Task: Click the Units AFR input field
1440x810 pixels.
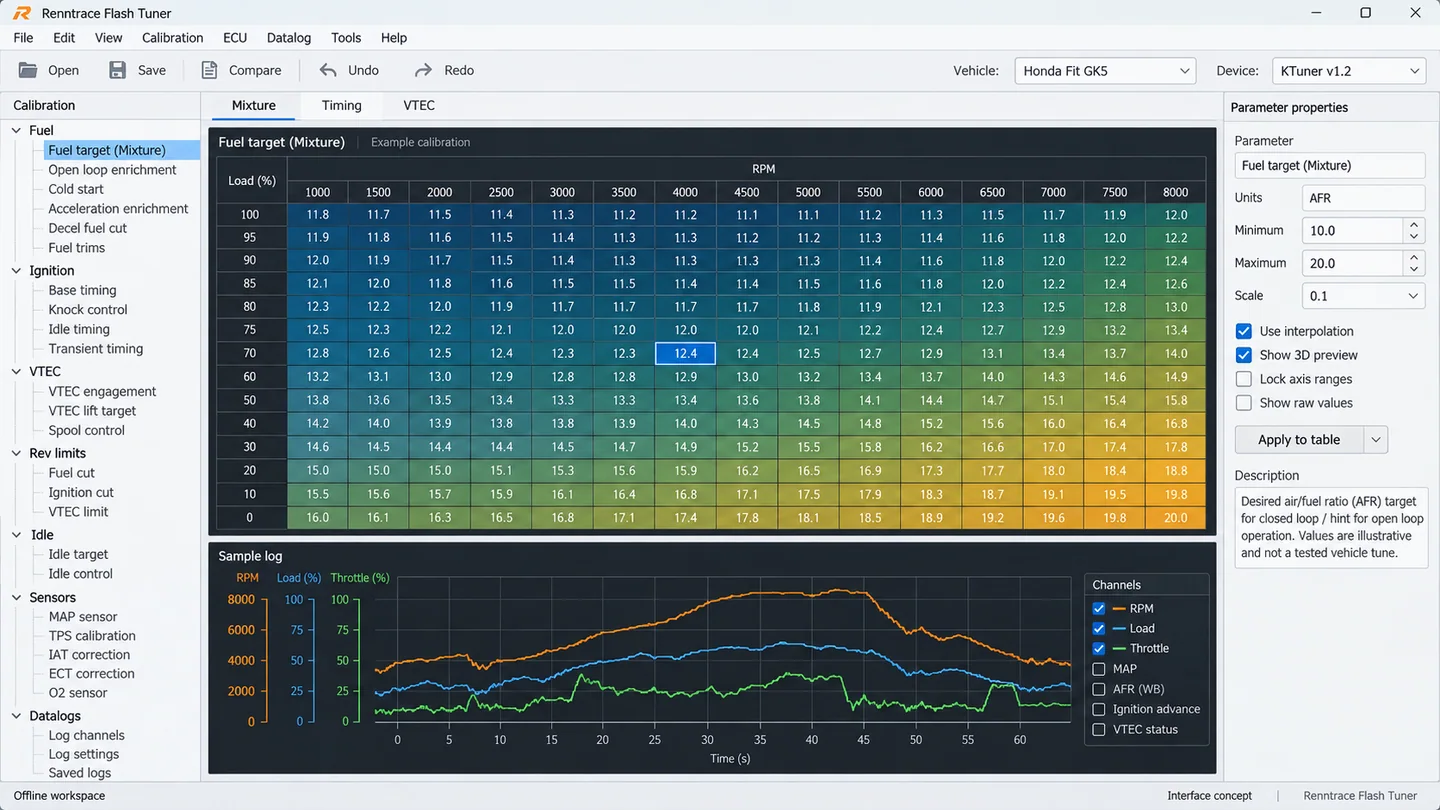Action: pos(1363,198)
